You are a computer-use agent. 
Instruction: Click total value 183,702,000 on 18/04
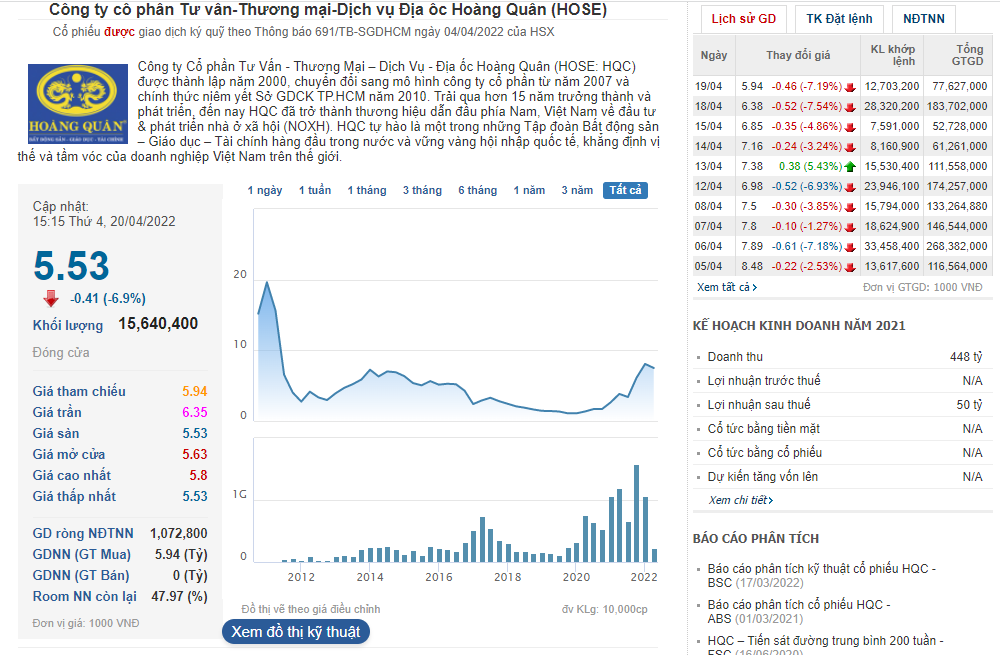pos(957,107)
